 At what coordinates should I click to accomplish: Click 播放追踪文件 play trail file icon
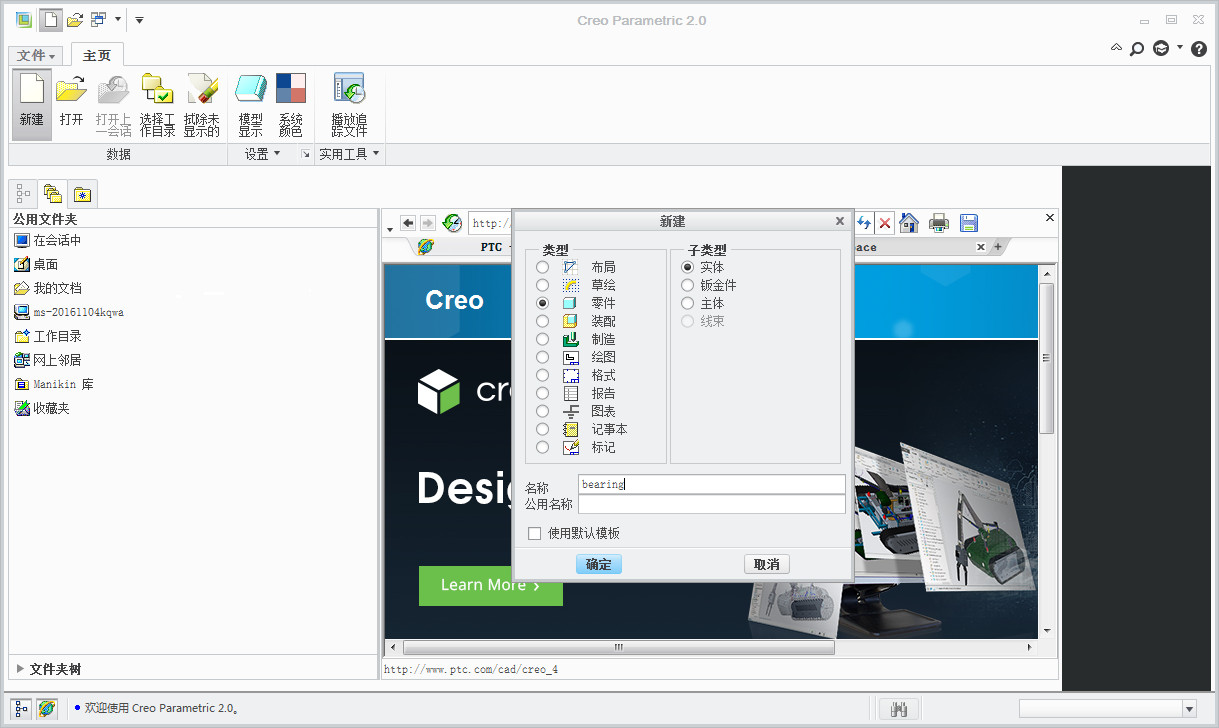349,104
